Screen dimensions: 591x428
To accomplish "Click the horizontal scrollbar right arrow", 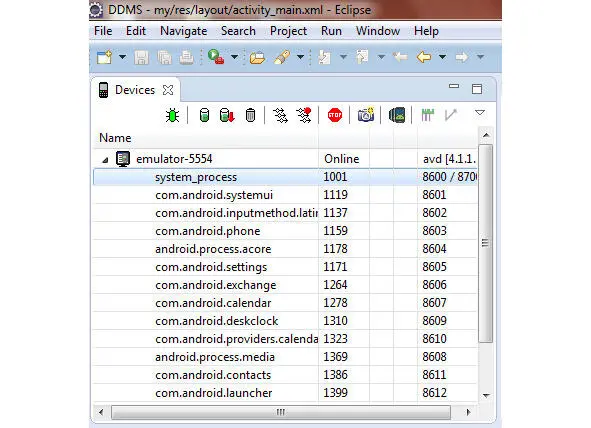I will pyautogui.click(x=468, y=412).
